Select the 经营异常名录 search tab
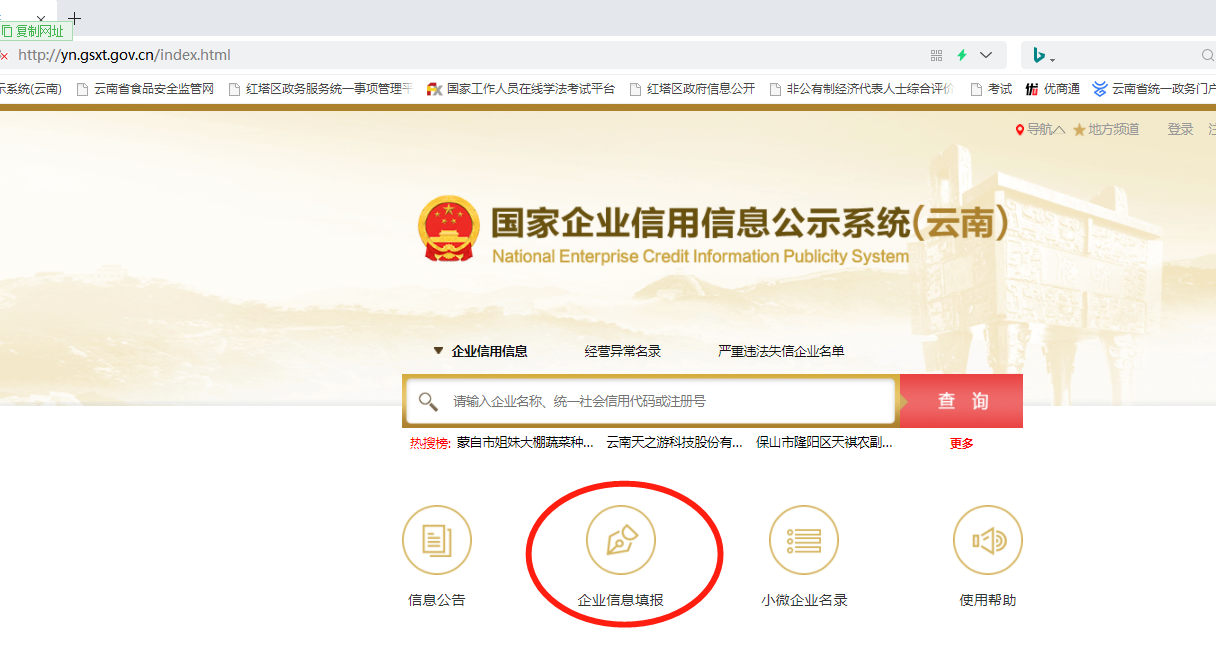 [623, 351]
